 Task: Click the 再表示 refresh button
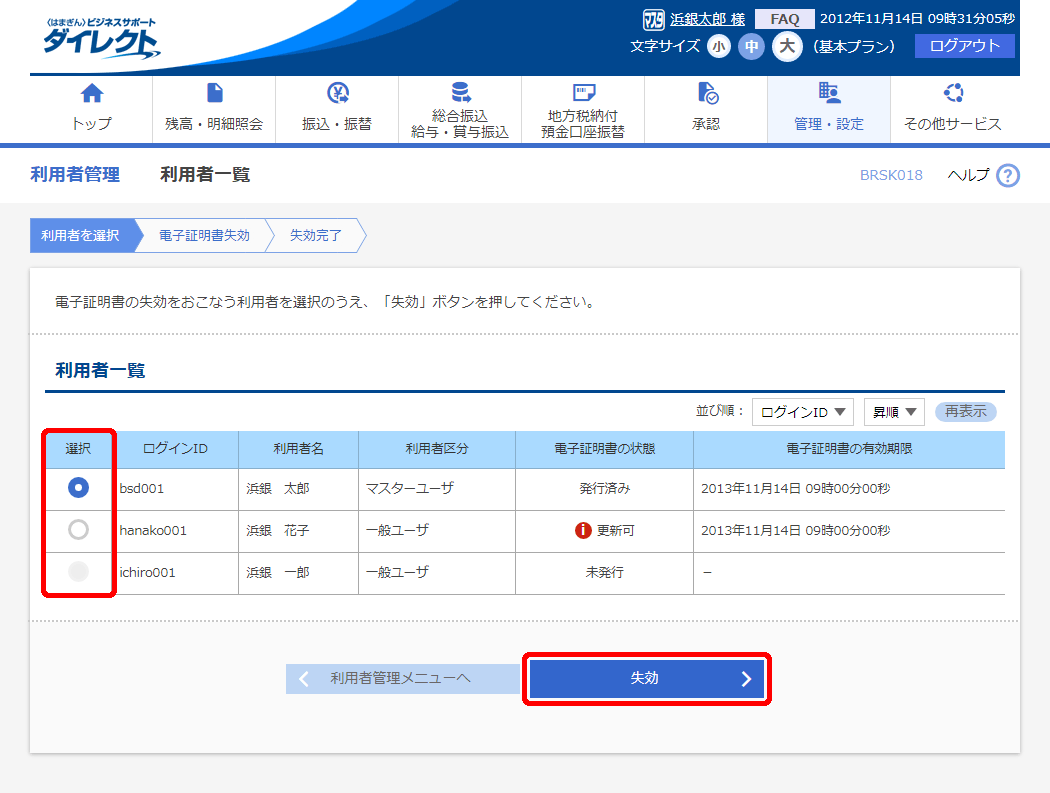coord(965,411)
